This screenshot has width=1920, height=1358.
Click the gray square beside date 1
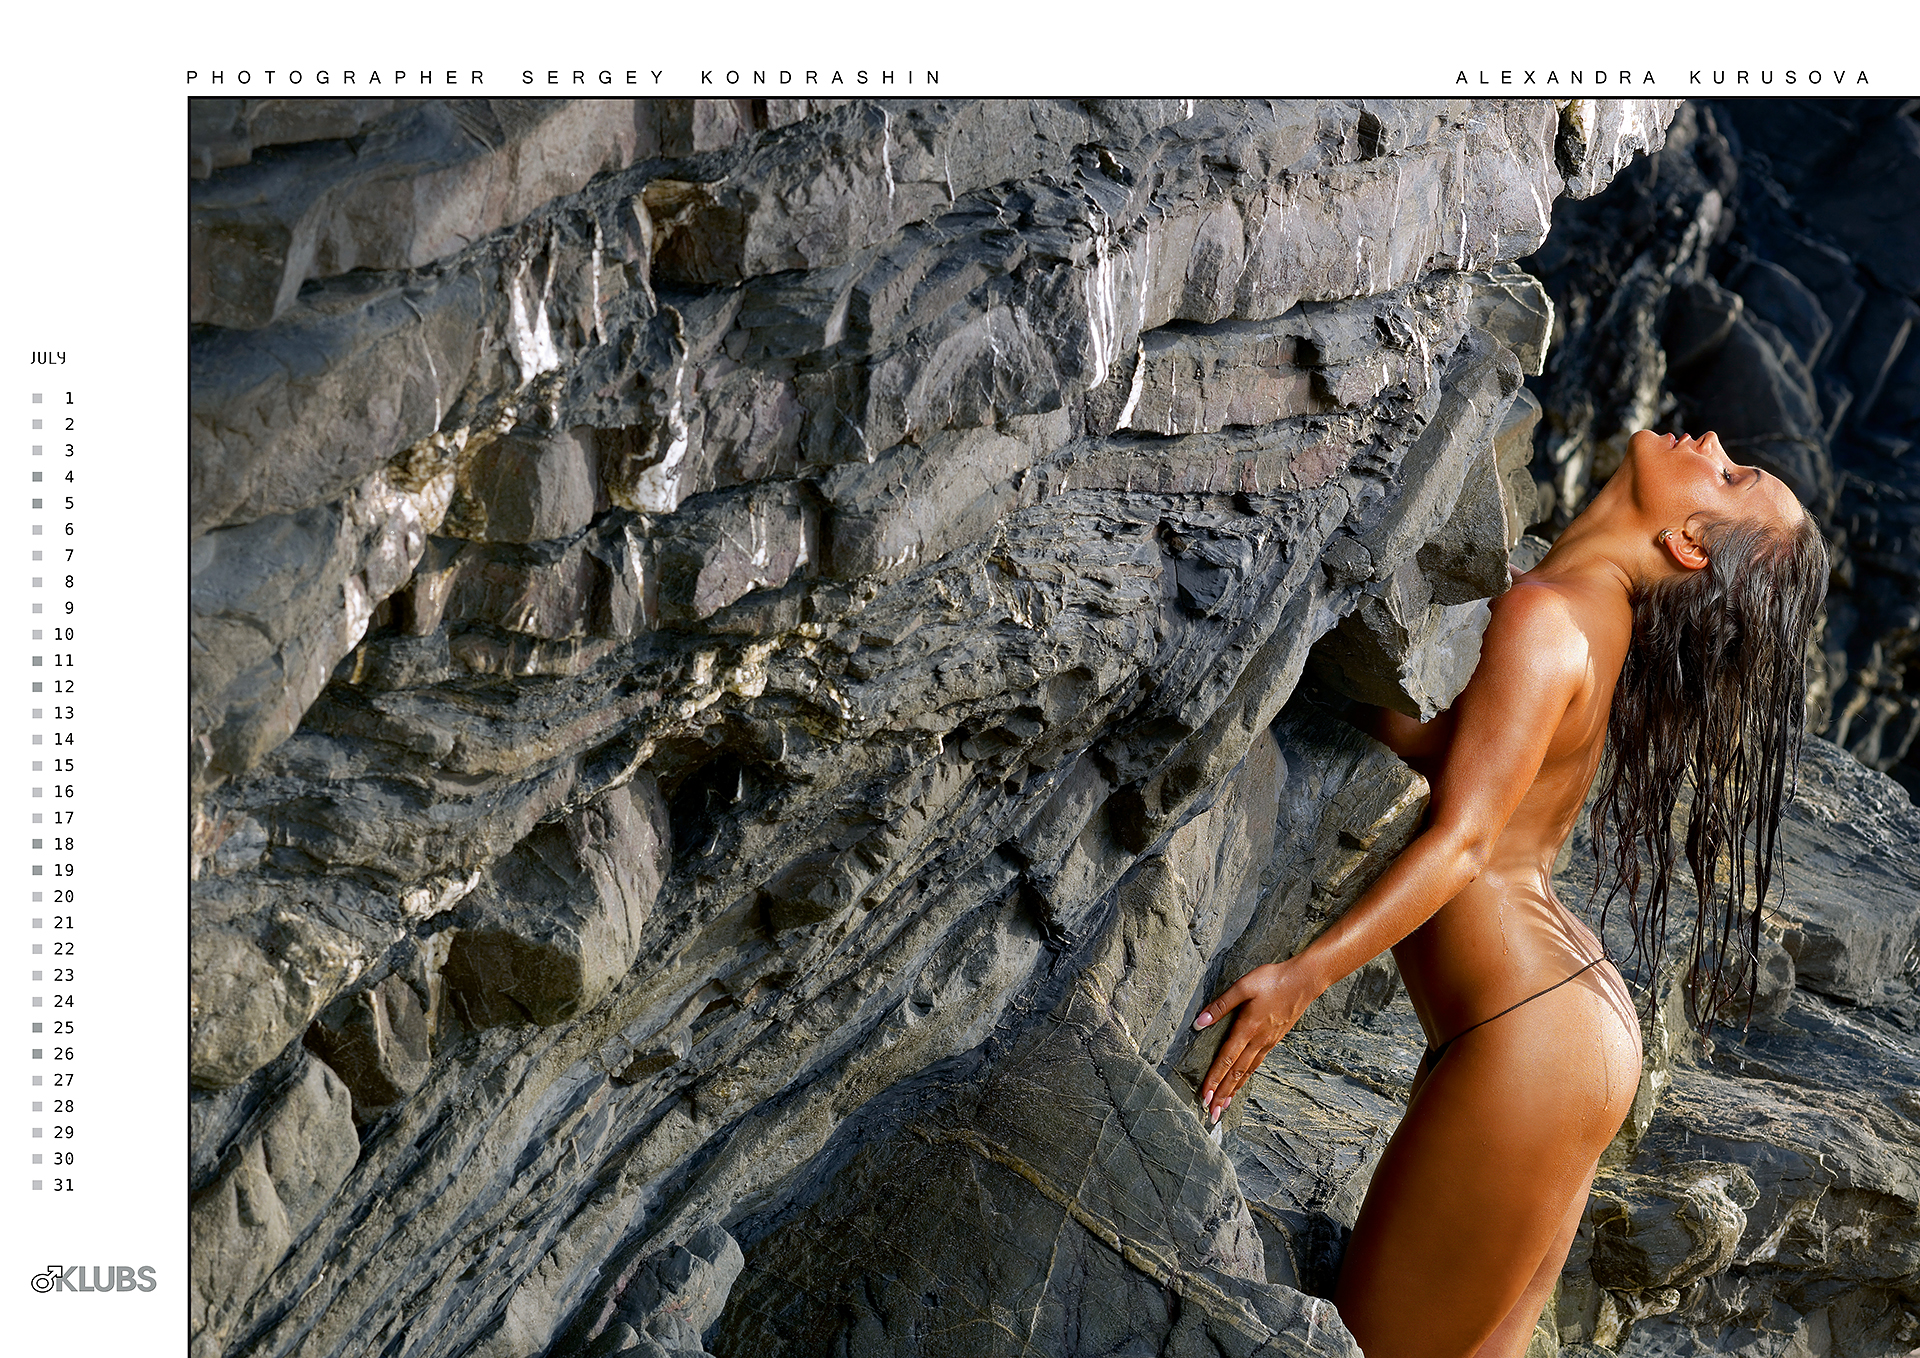pyautogui.click(x=37, y=398)
